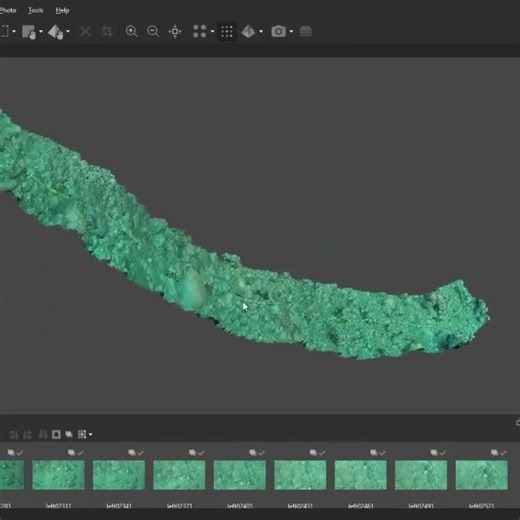Image resolution: width=520 pixels, height=520 pixels.
Task: Click the Crop Selection icon
Action: coord(107,32)
